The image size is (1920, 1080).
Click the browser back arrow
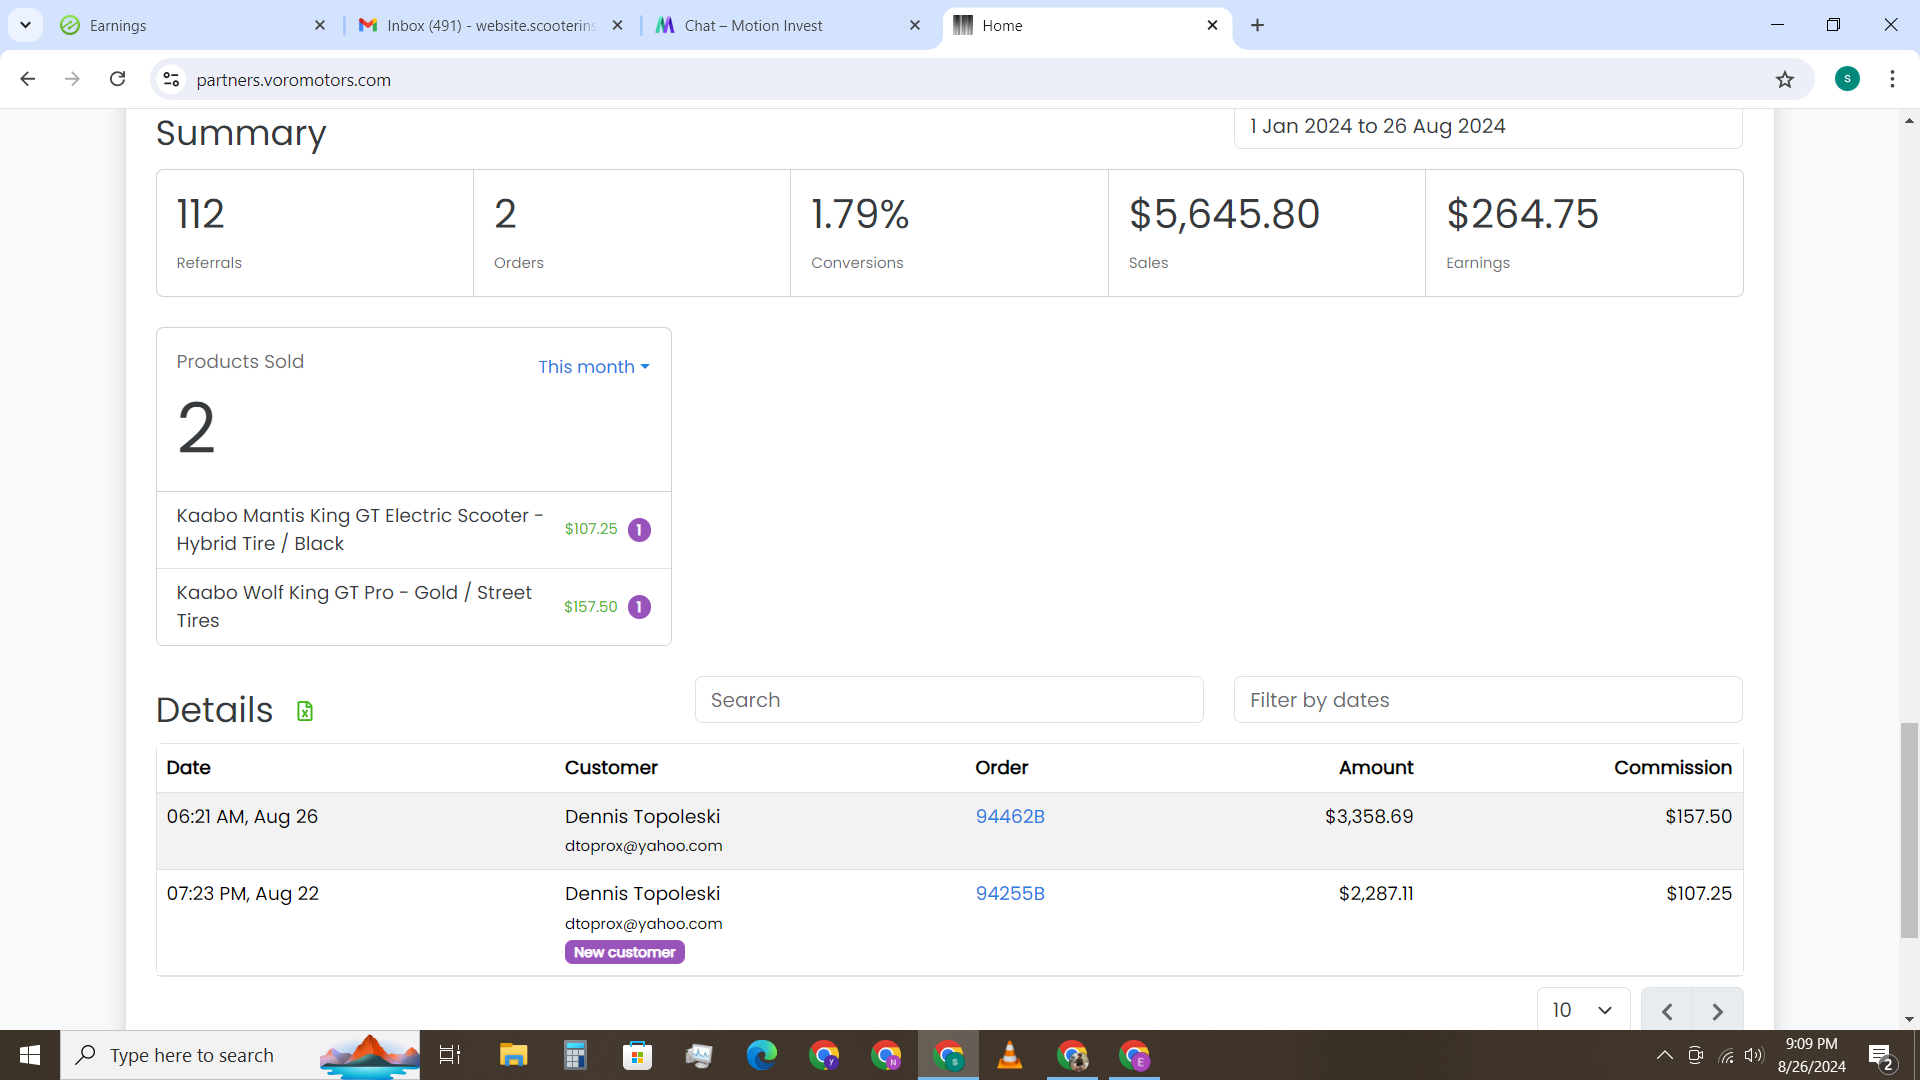28,79
